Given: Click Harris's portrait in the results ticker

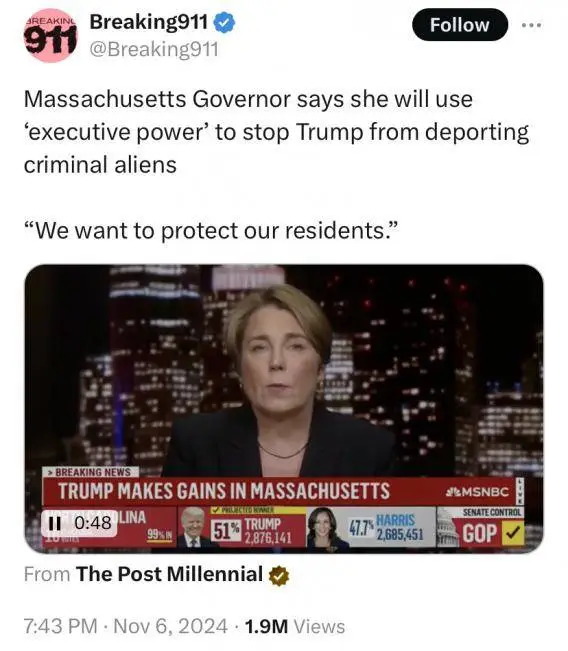Looking at the screenshot, I should click(x=326, y=529).
